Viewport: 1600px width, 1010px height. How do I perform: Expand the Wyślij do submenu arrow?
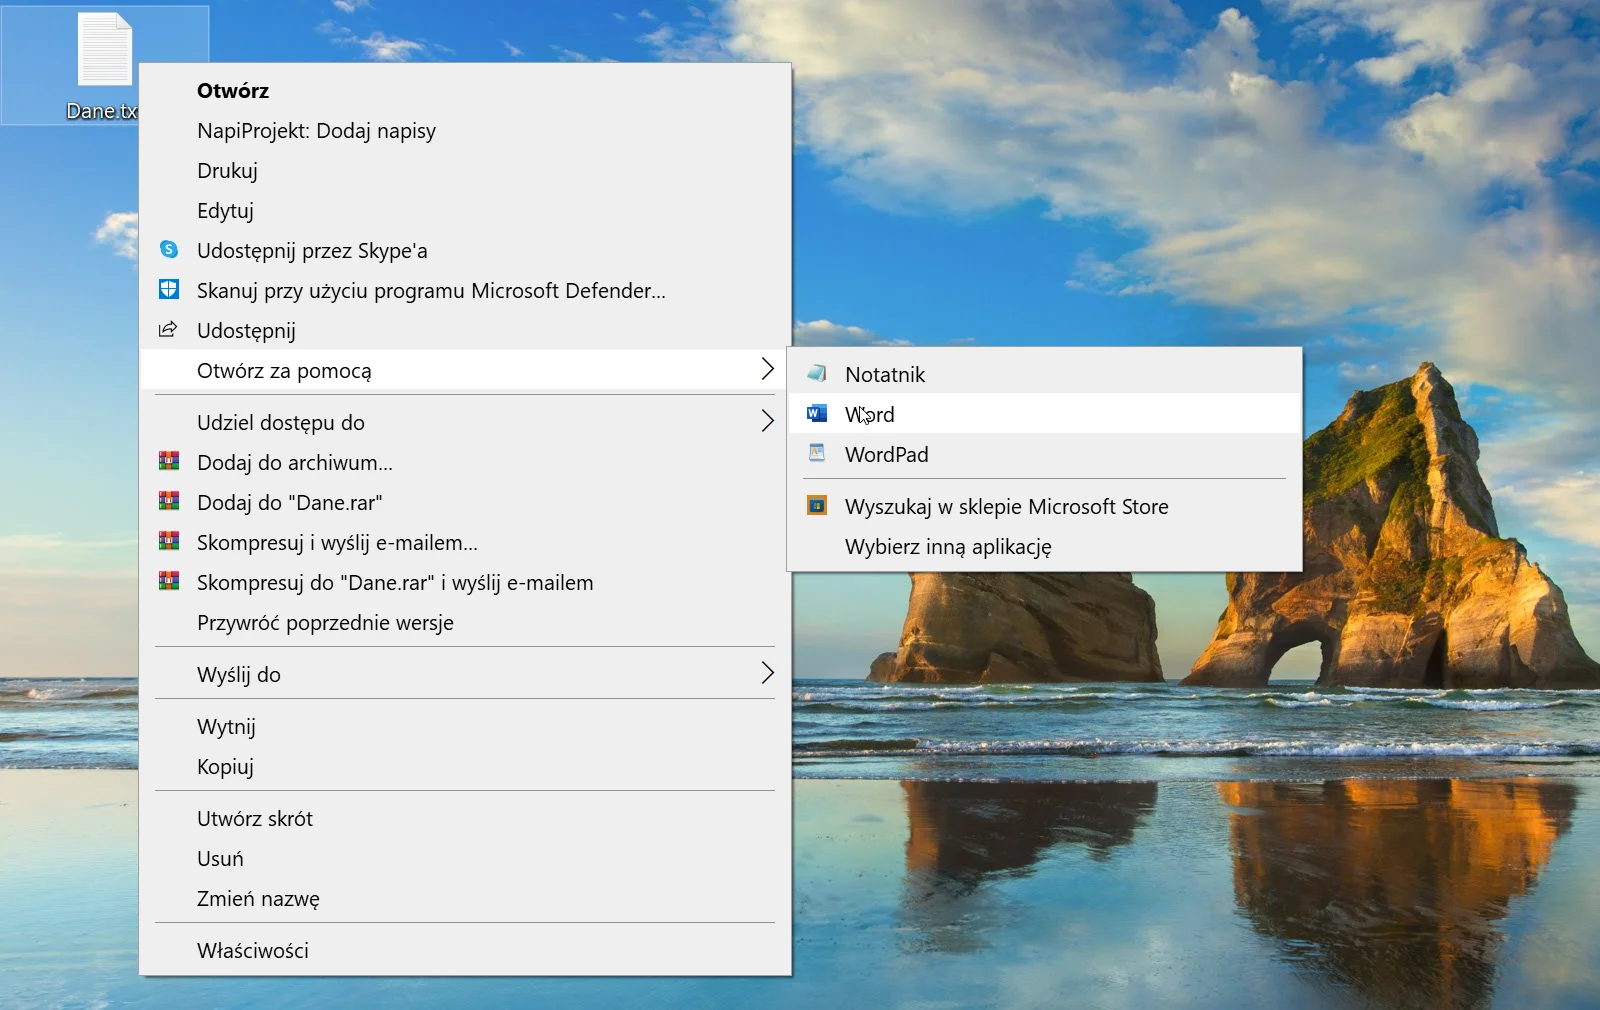pyautogui.click(x=767, y=673)
